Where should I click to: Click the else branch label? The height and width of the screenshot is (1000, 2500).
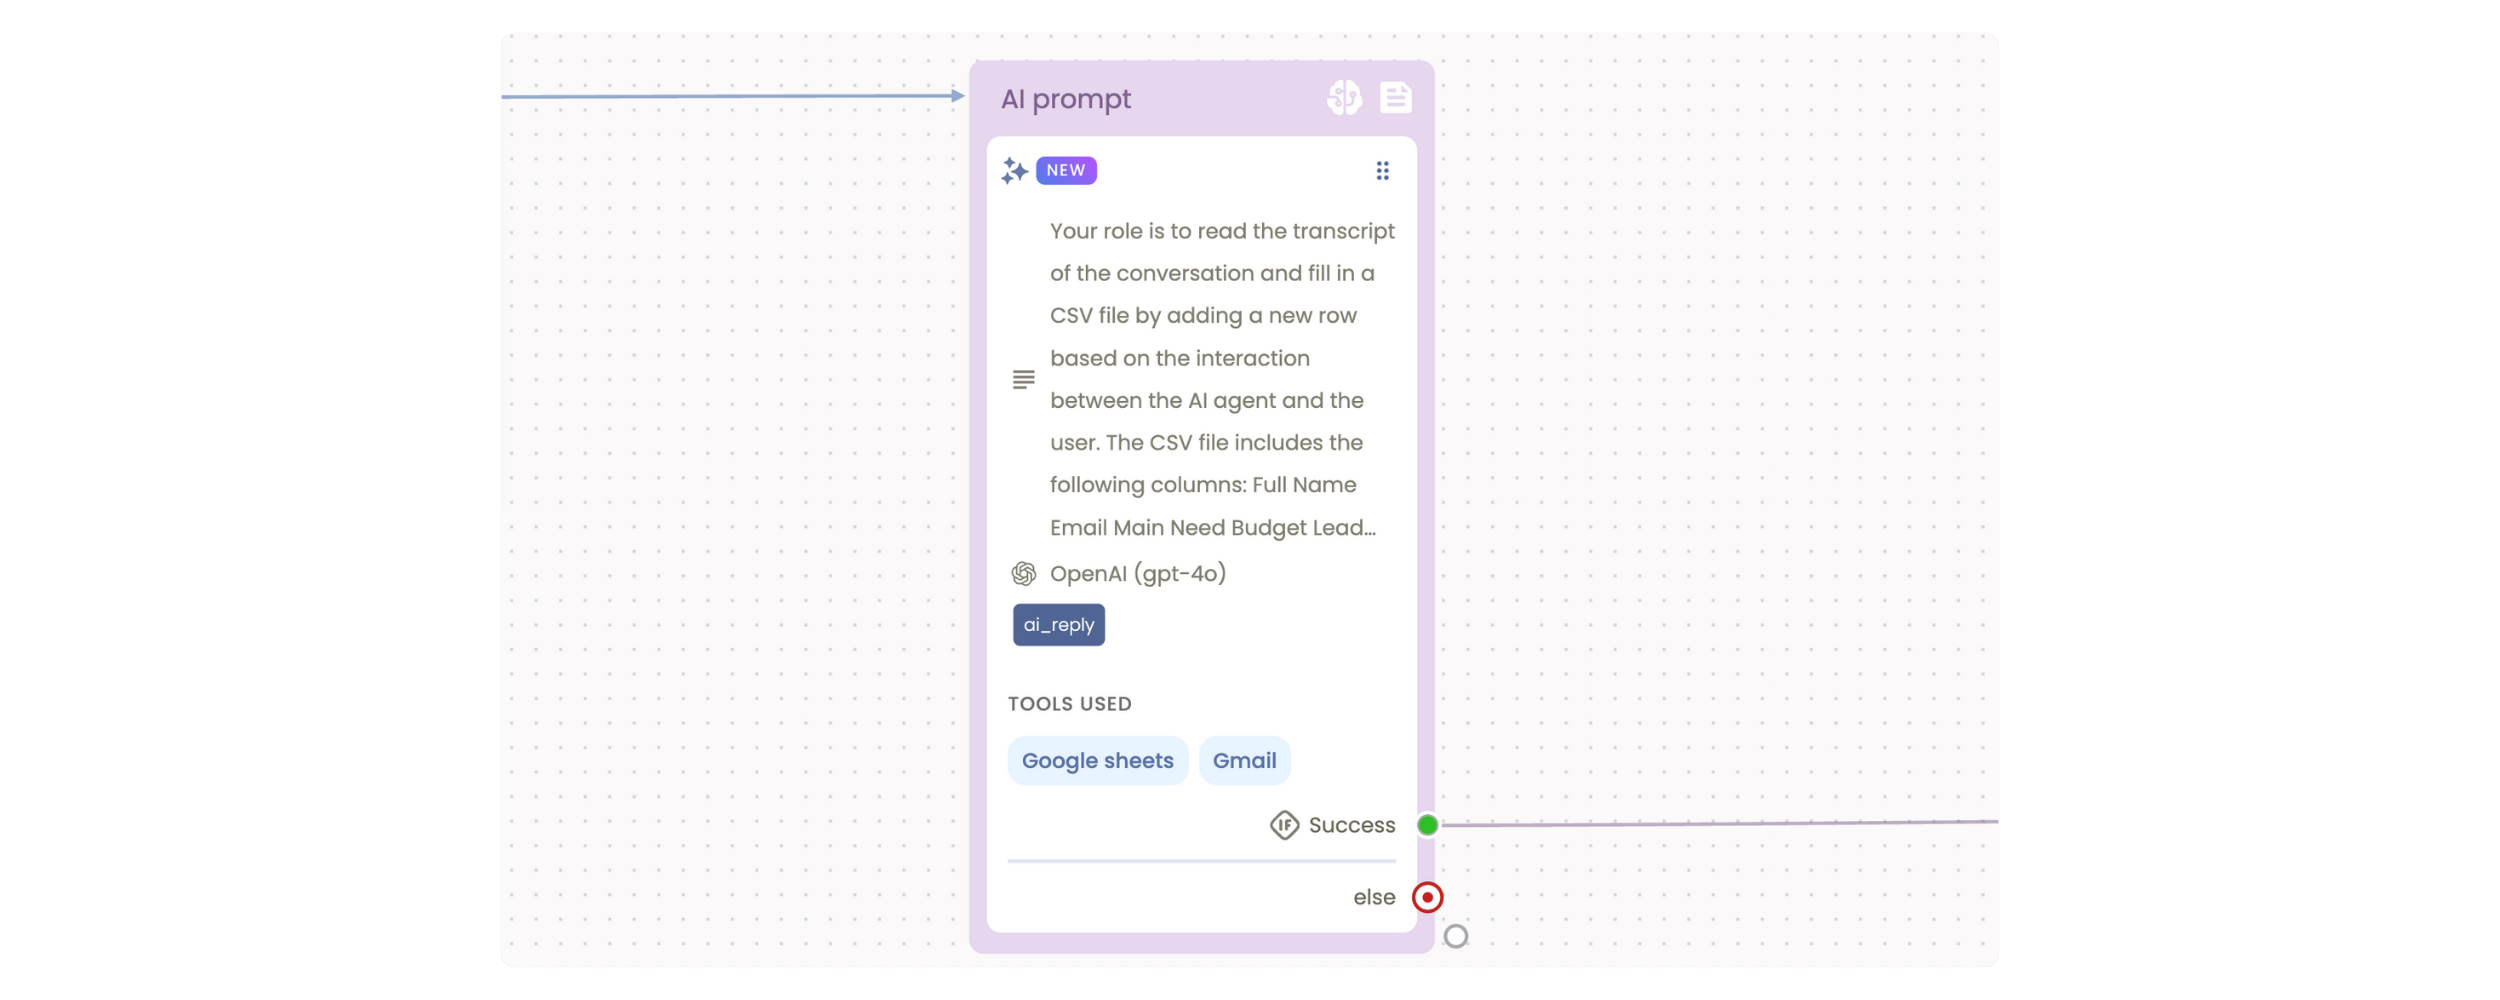(x=1374, y=897)
